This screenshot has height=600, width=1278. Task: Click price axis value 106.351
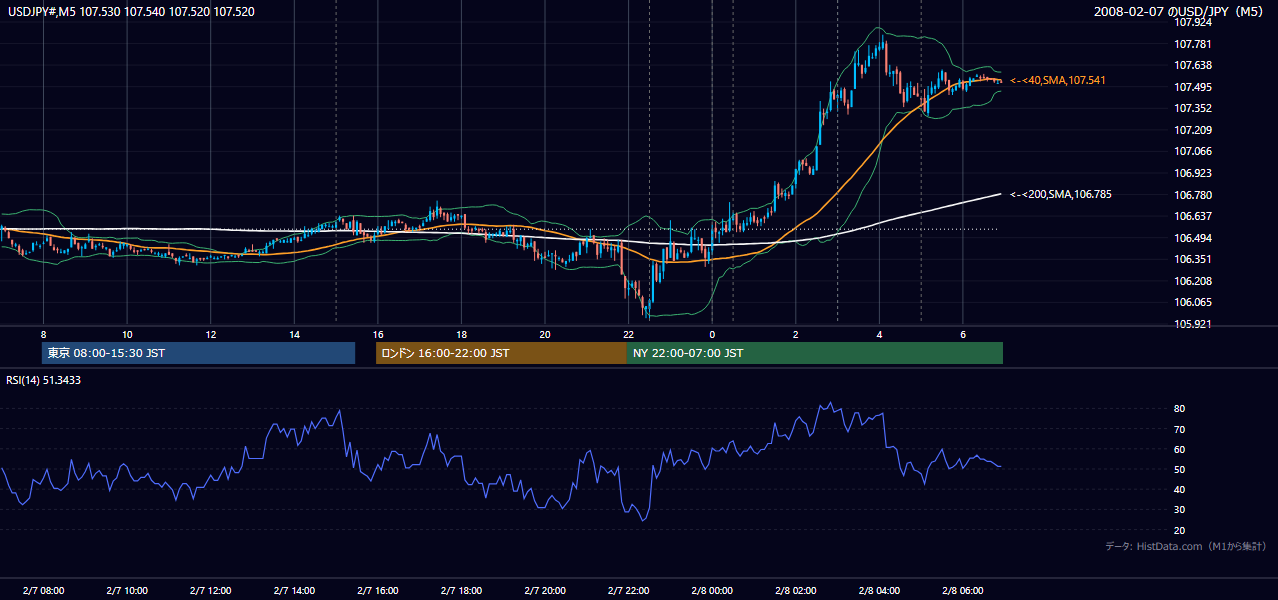(x=1192, y=259)
